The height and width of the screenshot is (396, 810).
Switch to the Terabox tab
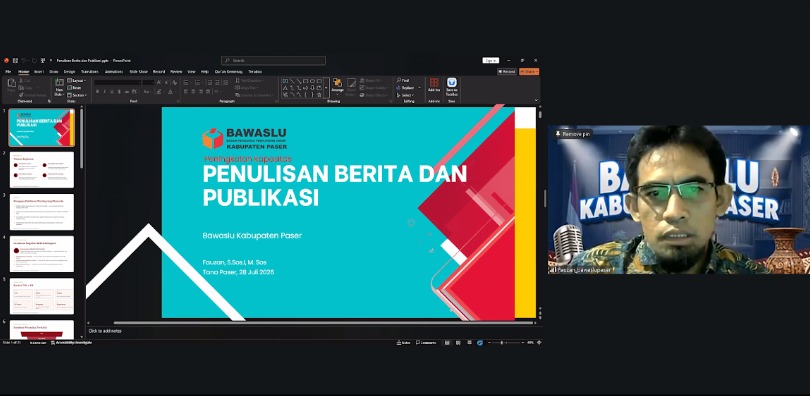click(x=255, y=71)
